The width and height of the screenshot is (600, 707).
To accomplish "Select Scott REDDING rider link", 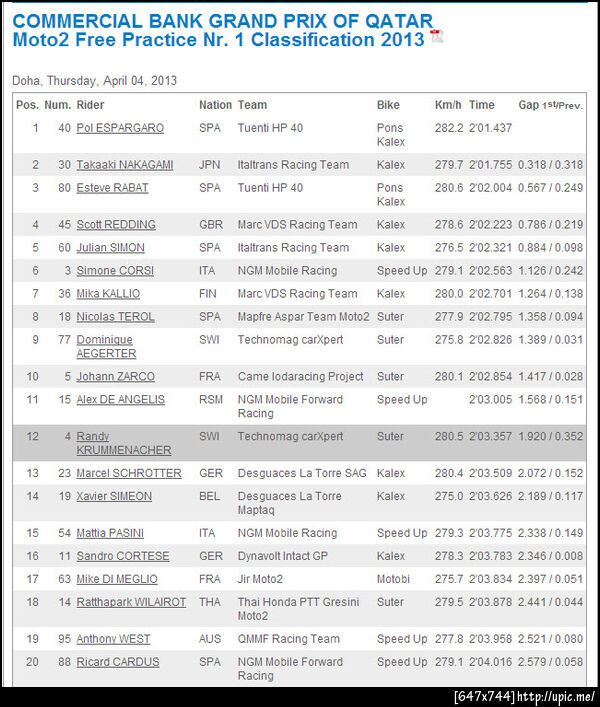I will click(115, 225).
